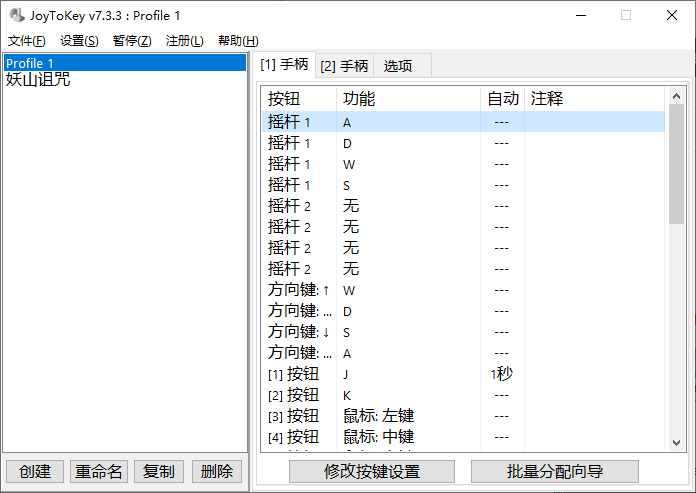Click the JoyToKey title bar icon
696x493 pixels.
17,16
